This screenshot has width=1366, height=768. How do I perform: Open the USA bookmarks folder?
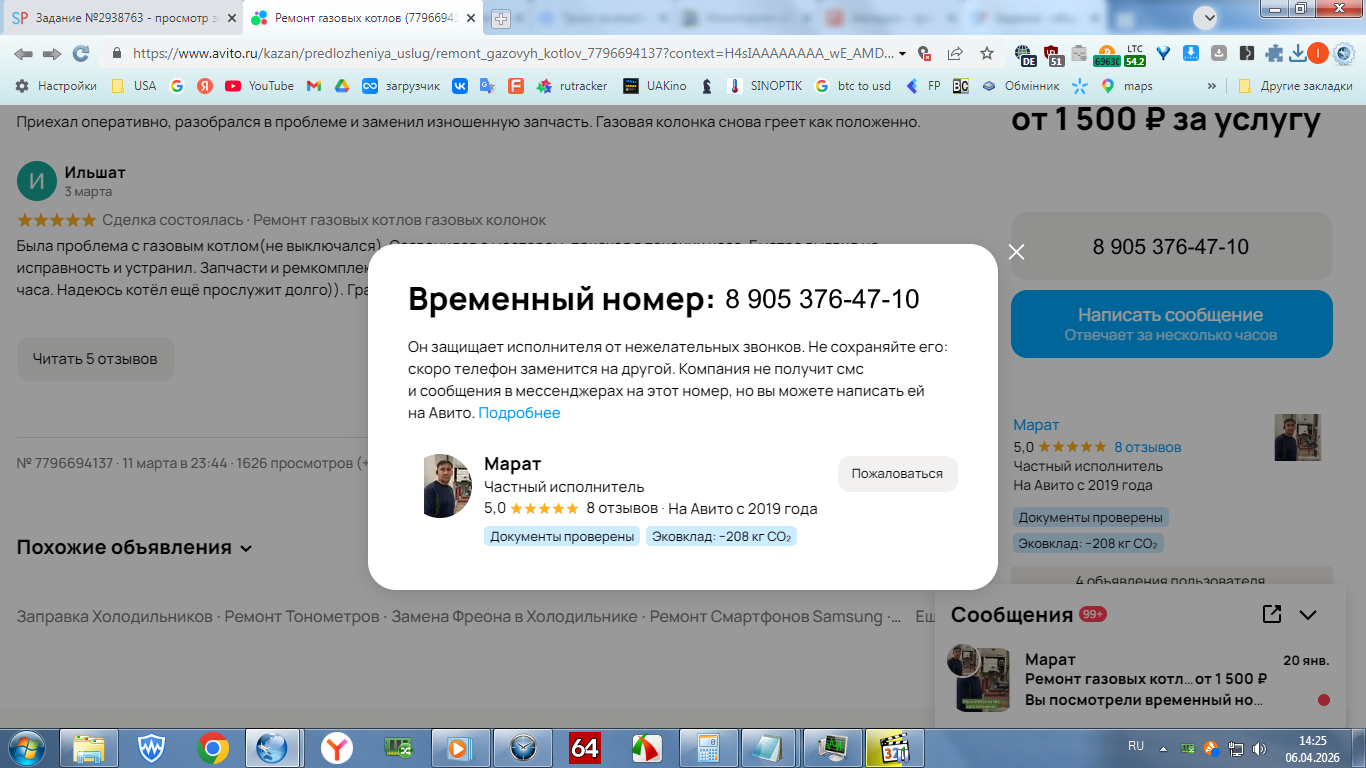tap(133, 86)
